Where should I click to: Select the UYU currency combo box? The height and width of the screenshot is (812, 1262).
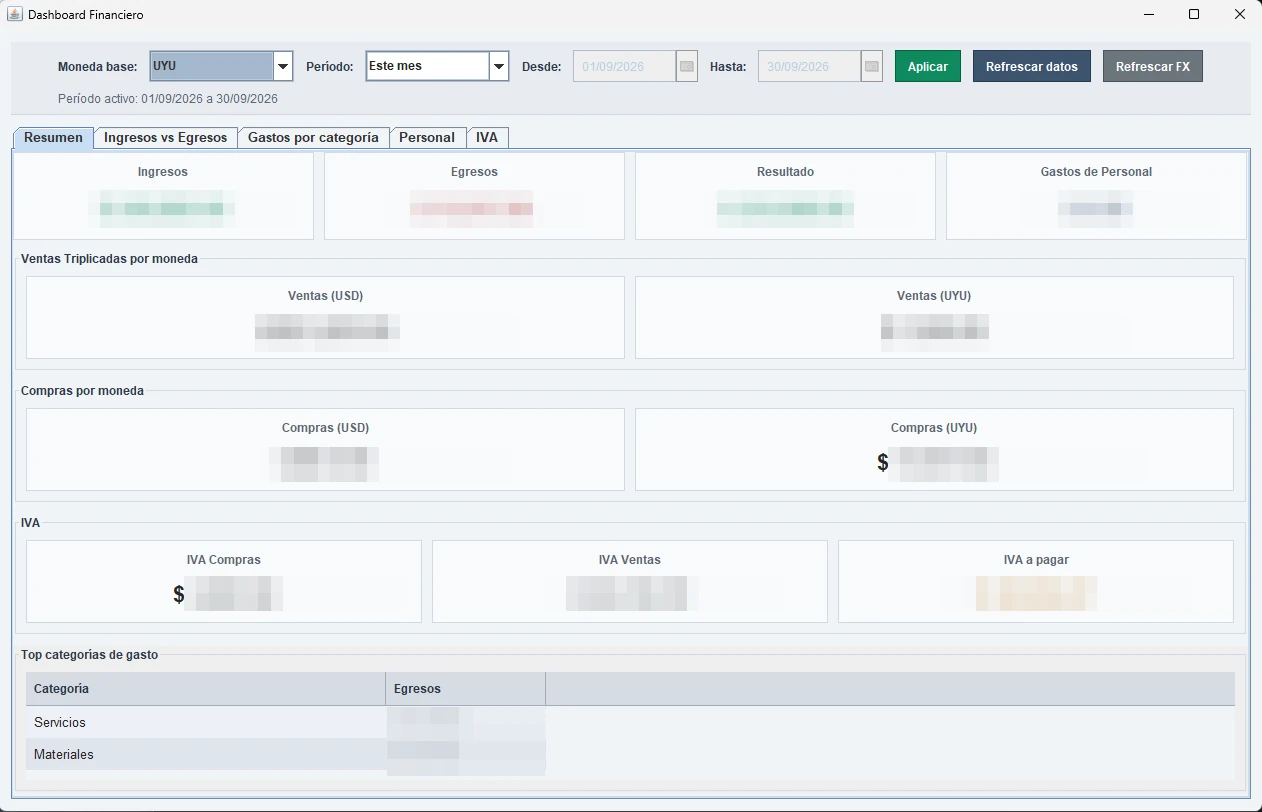[x=221, y=66]
